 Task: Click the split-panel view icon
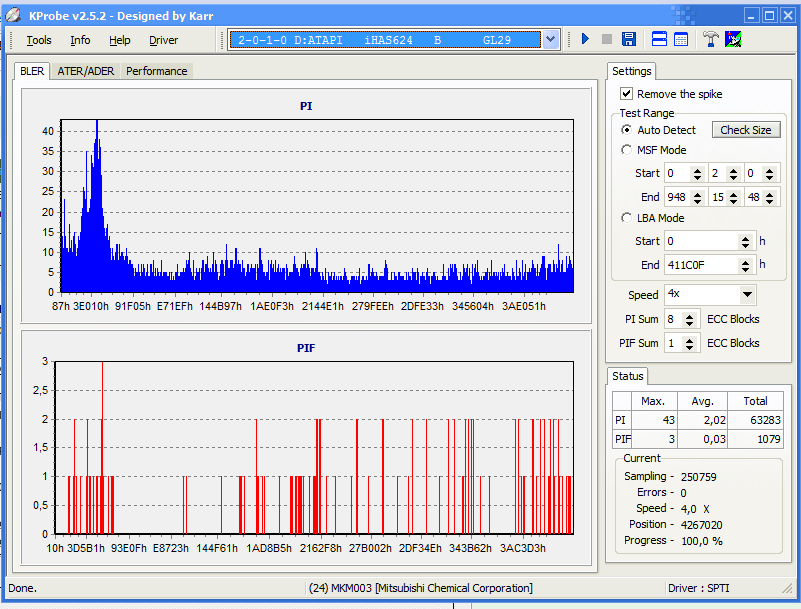(659, 39)
